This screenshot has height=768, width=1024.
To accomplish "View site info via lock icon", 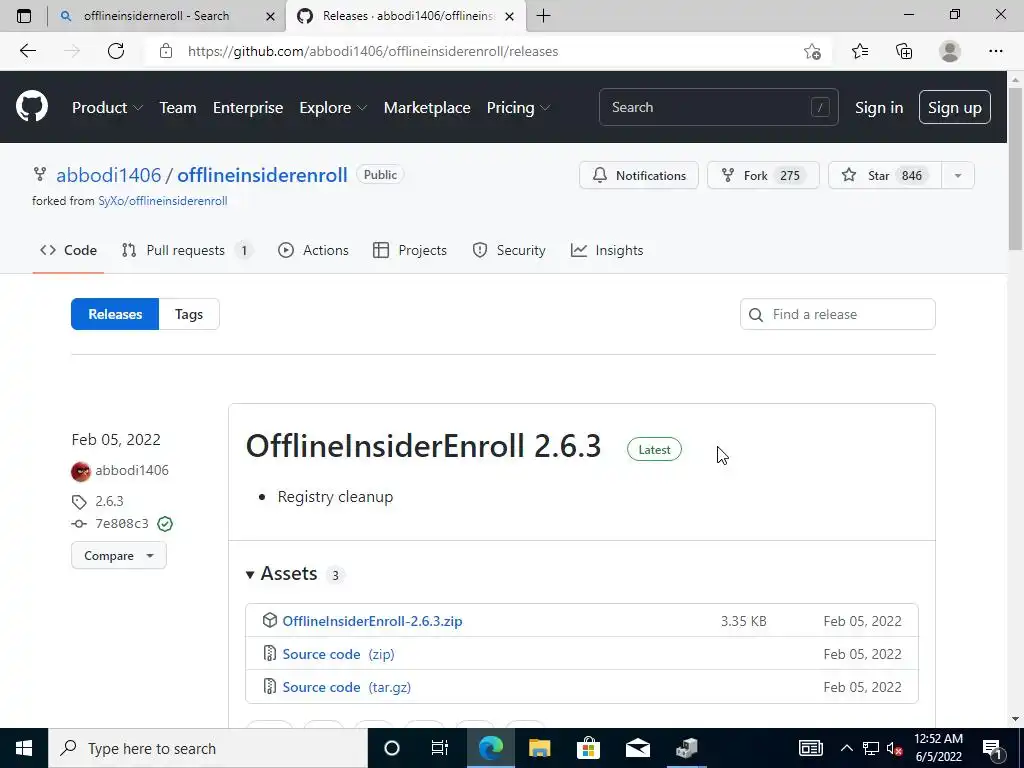I will [x=166, y=51].
